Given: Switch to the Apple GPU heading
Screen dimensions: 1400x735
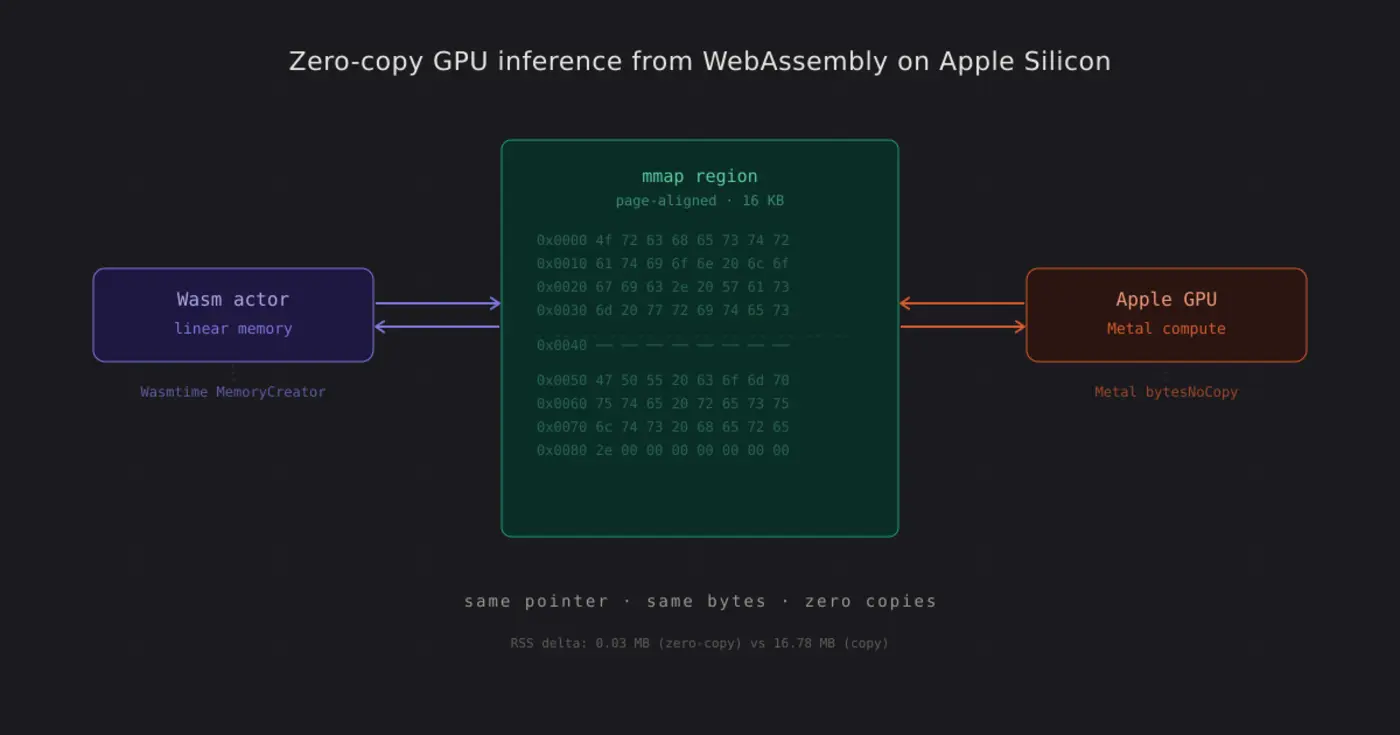Looking at the screenshot, I should pyautogui.click(x=1166, y=299).
